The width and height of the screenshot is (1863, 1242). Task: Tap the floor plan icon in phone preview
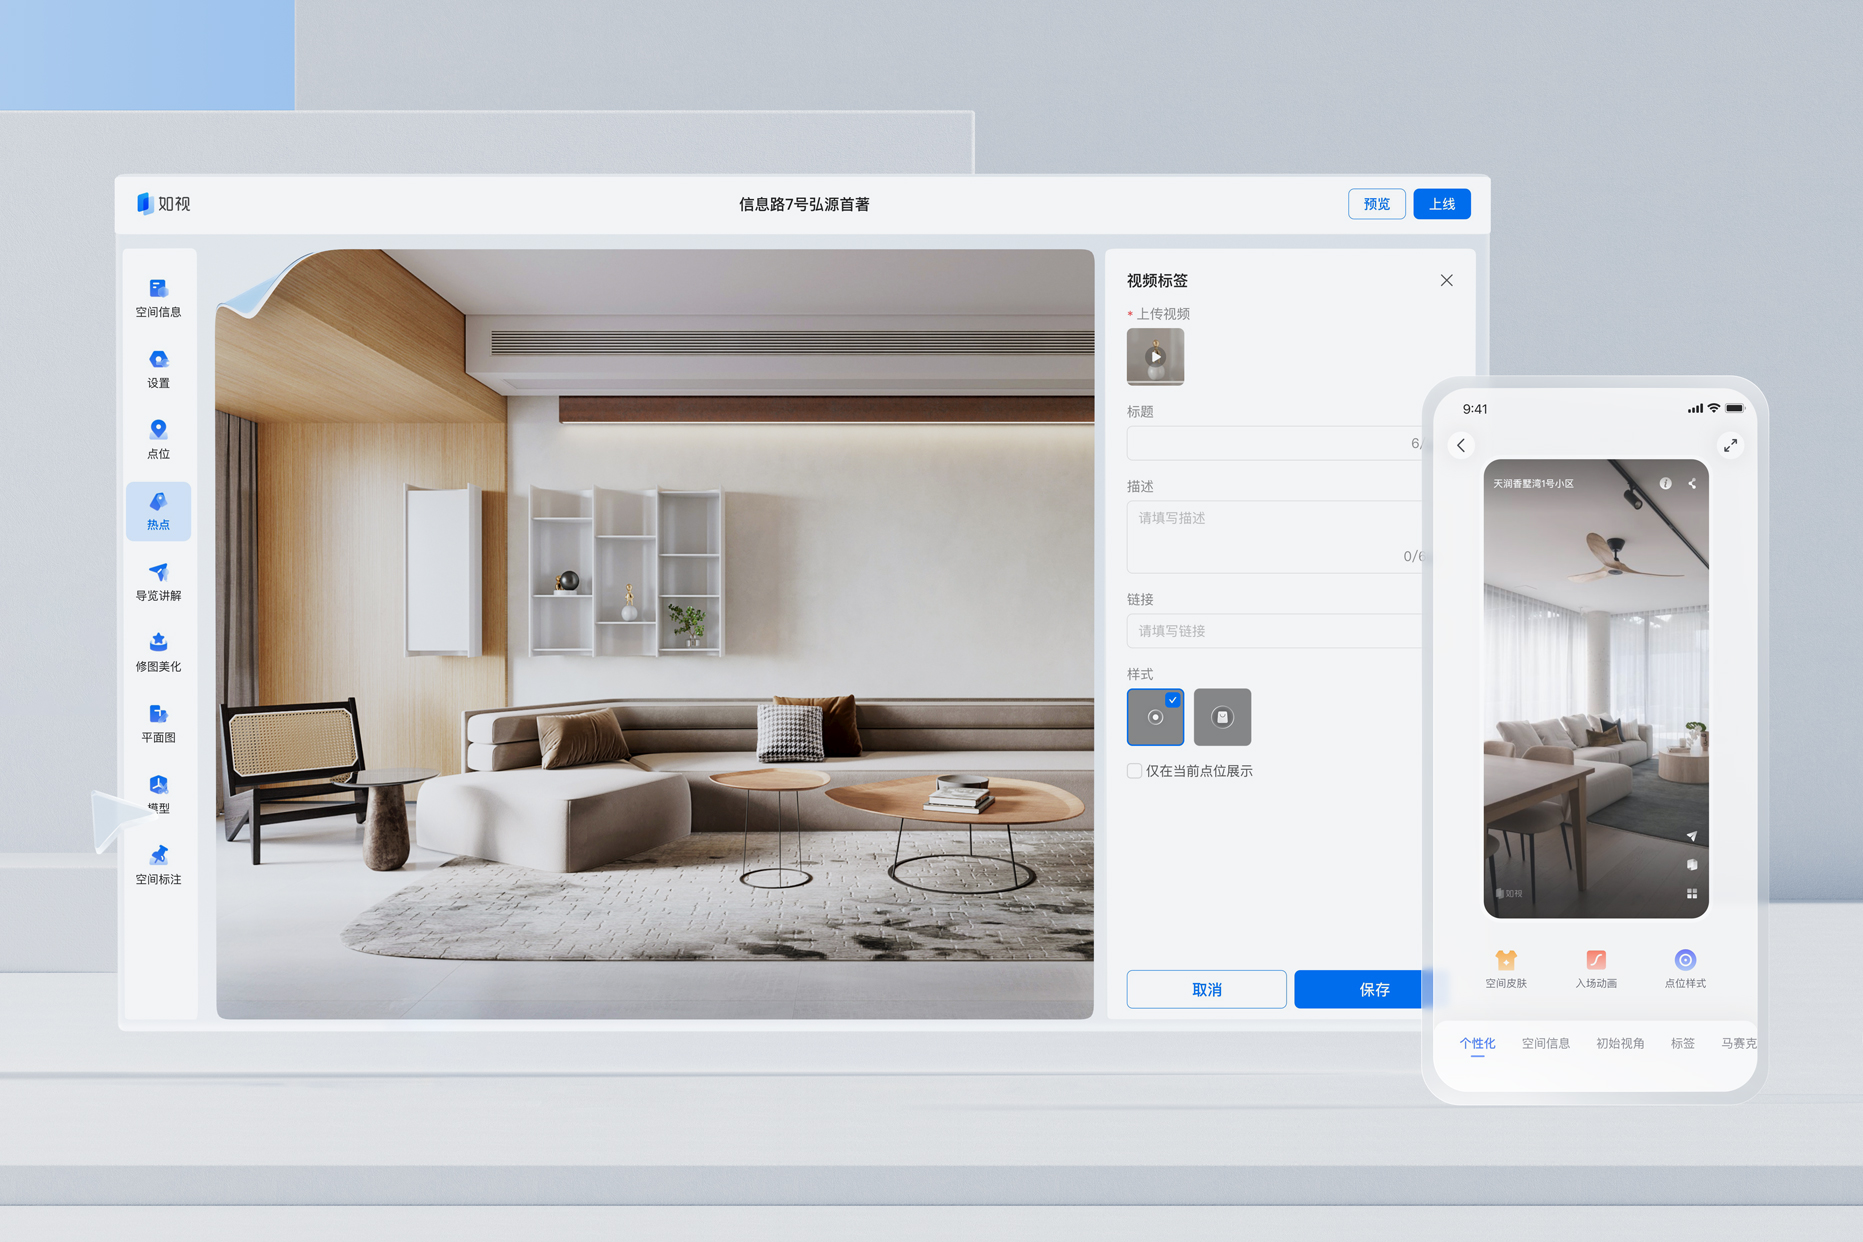(1691, 865)
